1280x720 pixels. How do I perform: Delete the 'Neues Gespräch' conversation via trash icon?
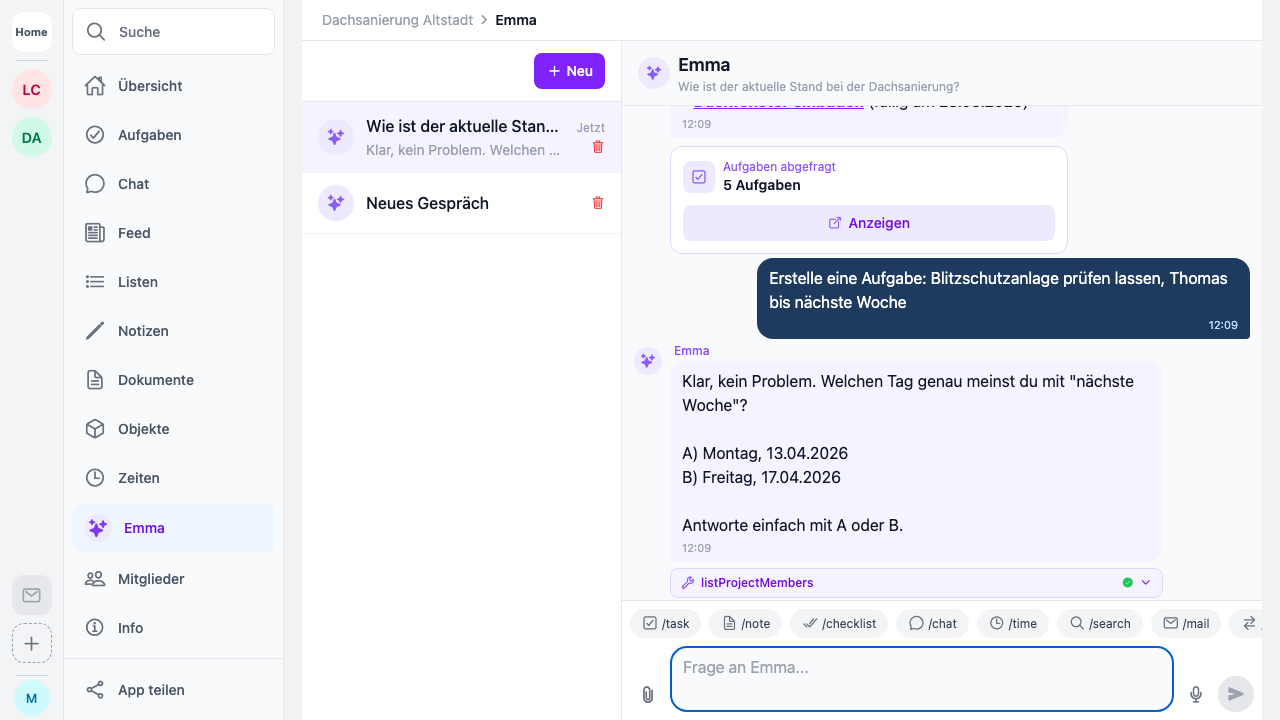click(x=598, y=203)
